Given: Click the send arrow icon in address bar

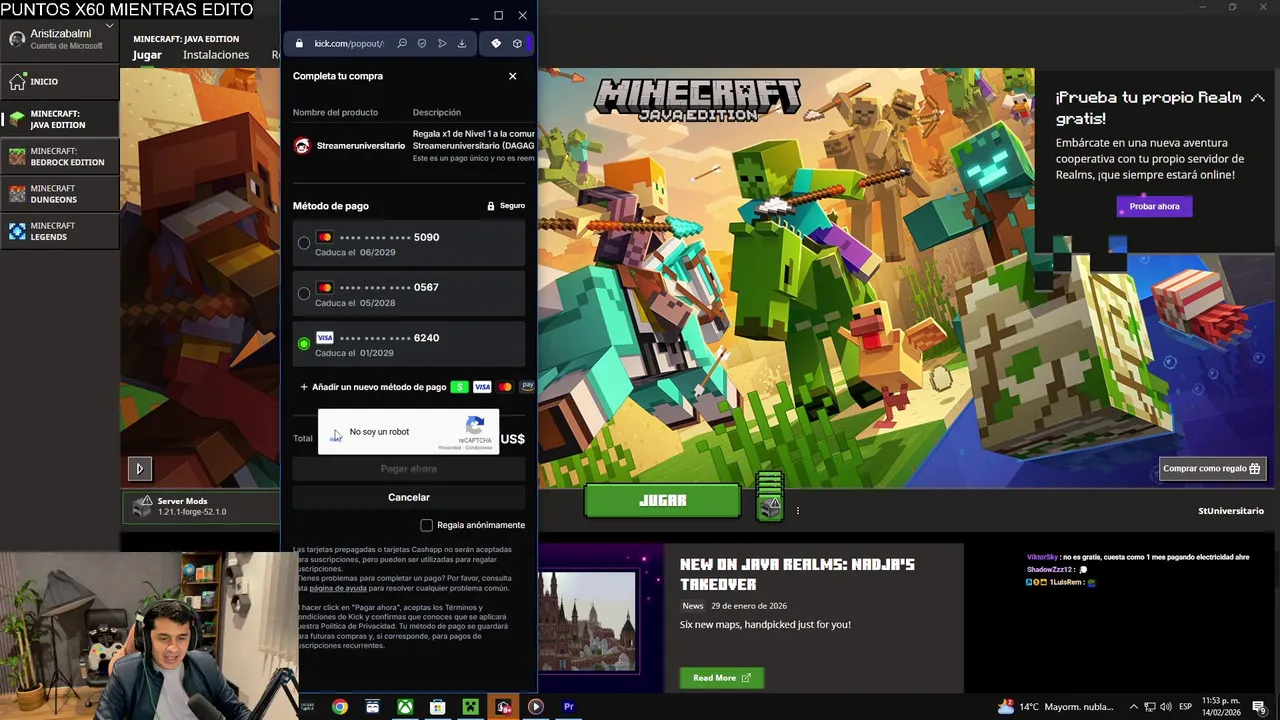Looking at the screenshot, I should pyautogui.click(x=442, y=44).
